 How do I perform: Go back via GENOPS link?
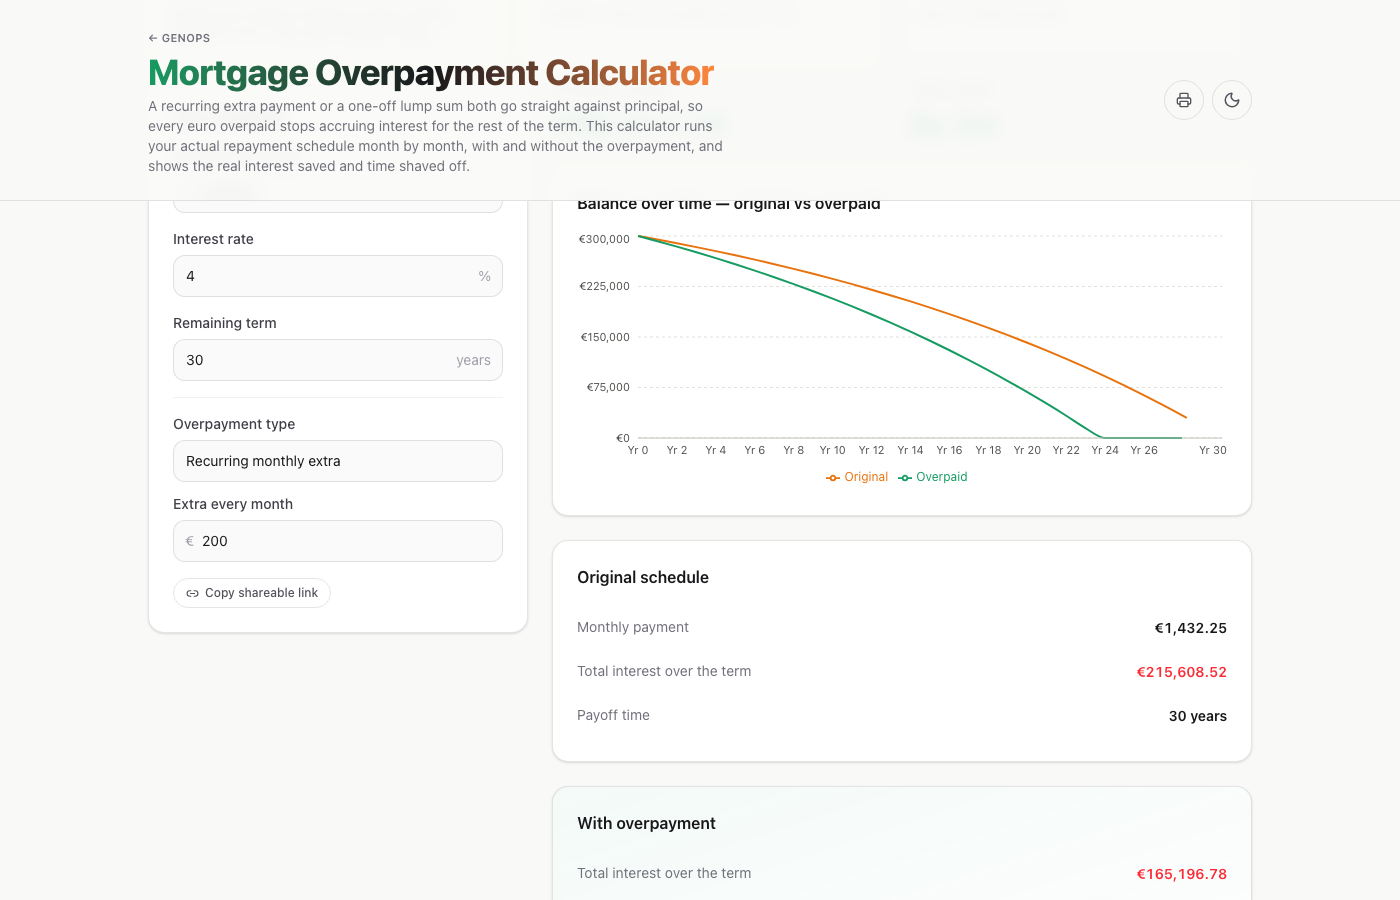click(x=179, y=38)
